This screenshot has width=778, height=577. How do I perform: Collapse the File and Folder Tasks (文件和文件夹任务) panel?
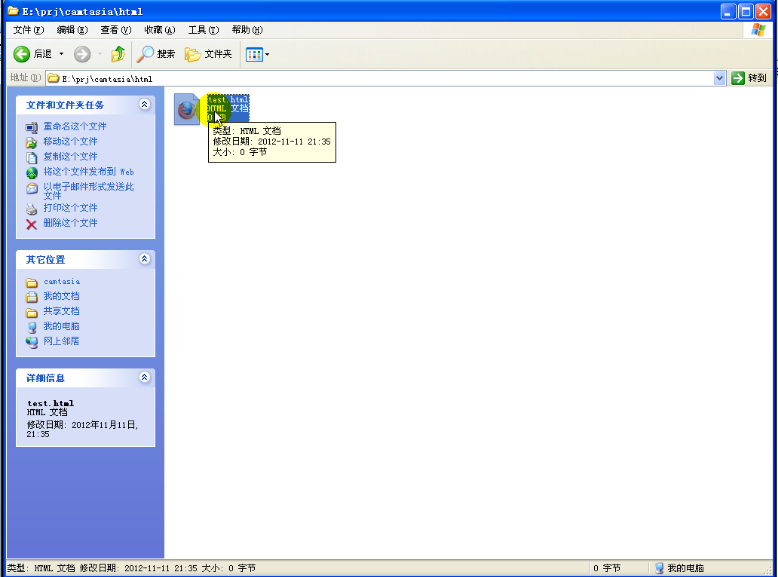click(x=144, y=104)
